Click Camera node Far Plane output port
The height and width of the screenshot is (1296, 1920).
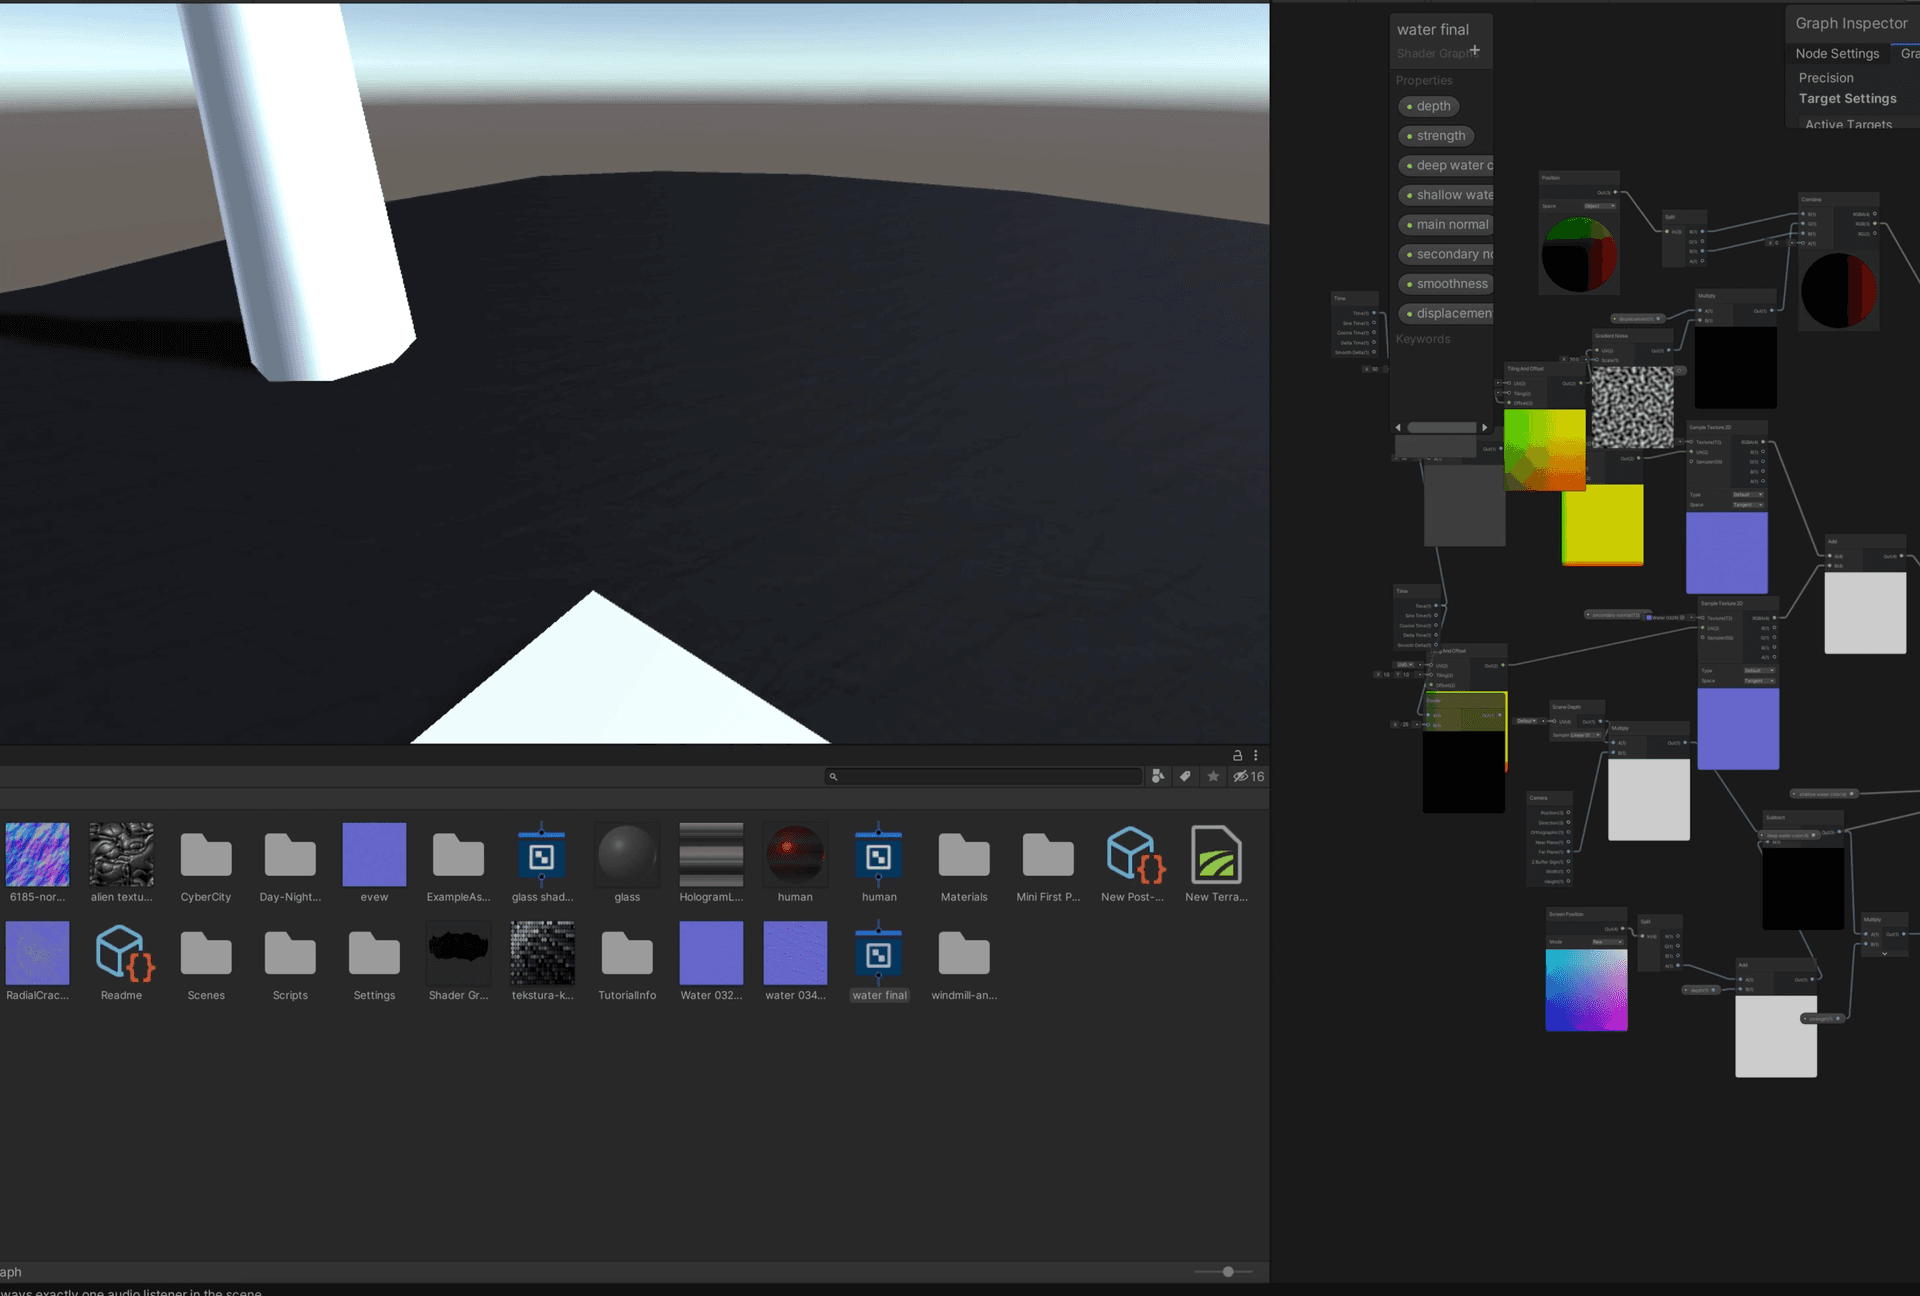1568,852
